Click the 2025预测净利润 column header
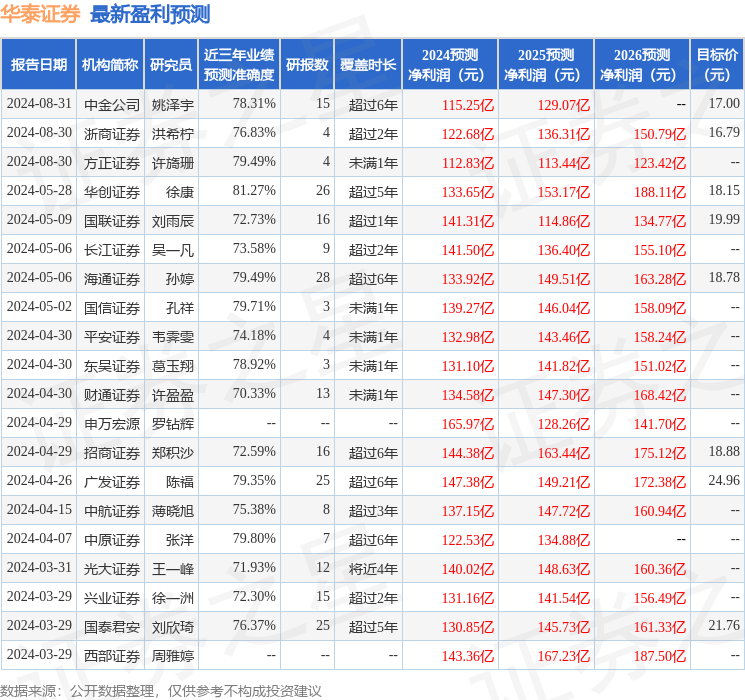The image size is (745, 700). (546, 64)
